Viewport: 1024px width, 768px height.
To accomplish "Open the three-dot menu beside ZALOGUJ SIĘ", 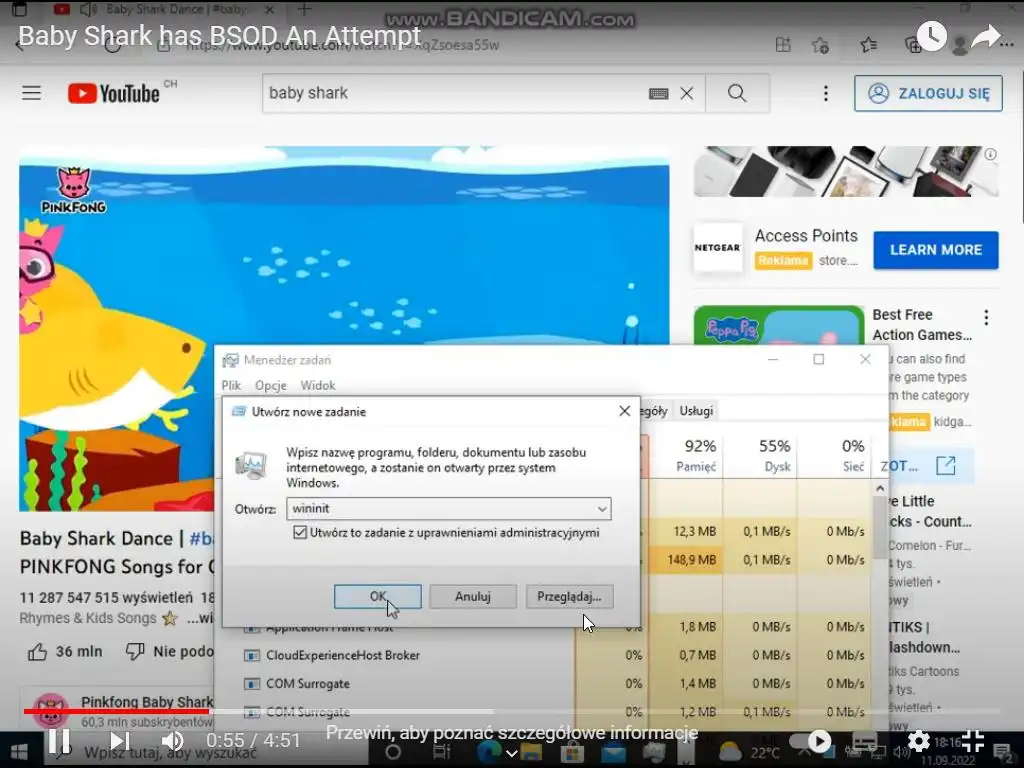I will click(825, 93).
